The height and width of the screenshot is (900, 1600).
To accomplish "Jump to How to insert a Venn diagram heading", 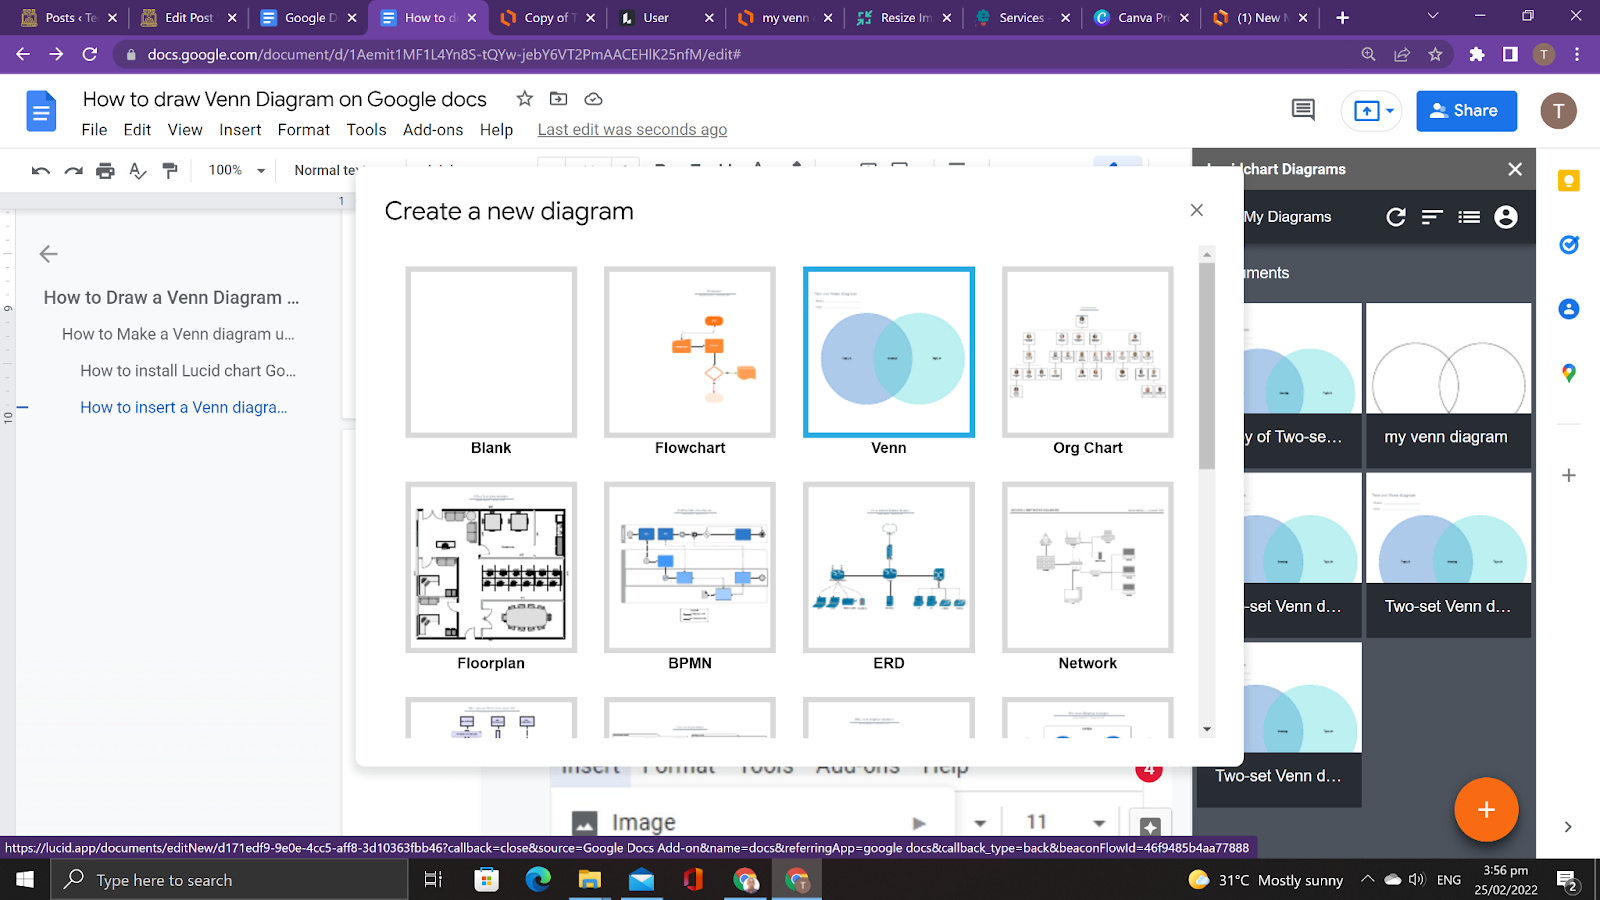I will pyautogui.click(x=184, y=408).
